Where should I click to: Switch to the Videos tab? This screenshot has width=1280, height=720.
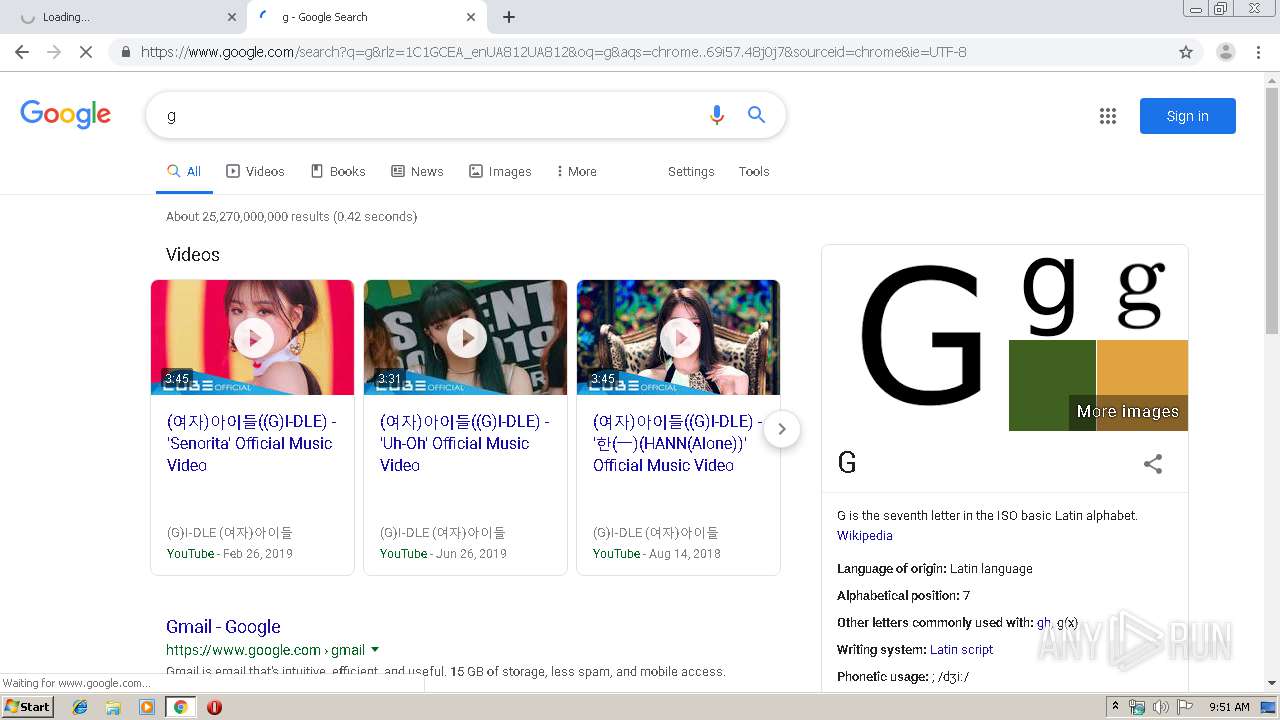256,172
